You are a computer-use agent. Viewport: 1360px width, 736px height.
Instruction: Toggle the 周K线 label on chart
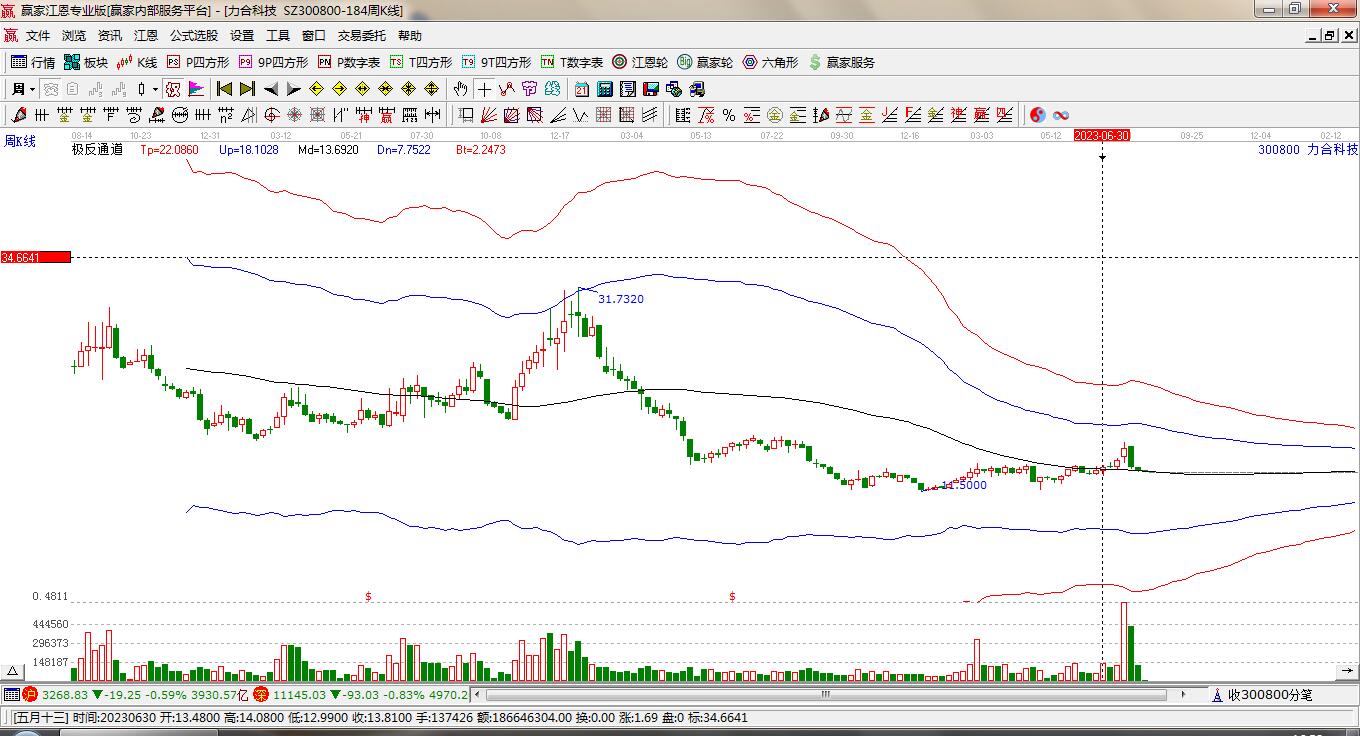pyautogui.click(x=20, y=142)
